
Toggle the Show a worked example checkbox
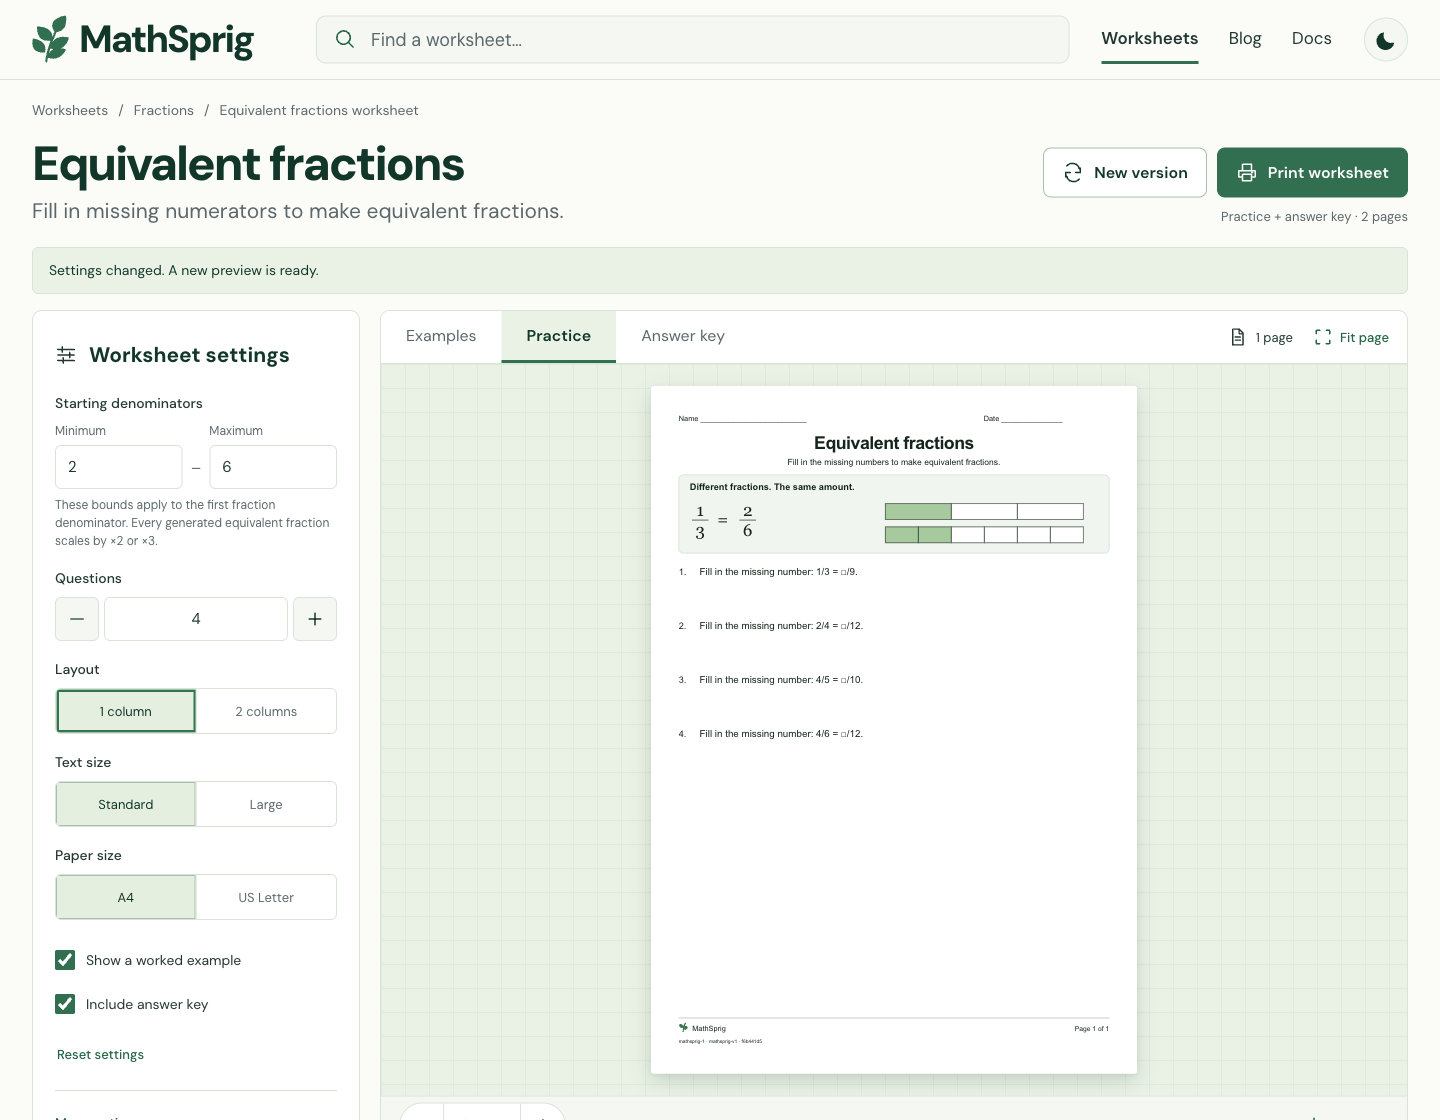click(x=65, y=960)
